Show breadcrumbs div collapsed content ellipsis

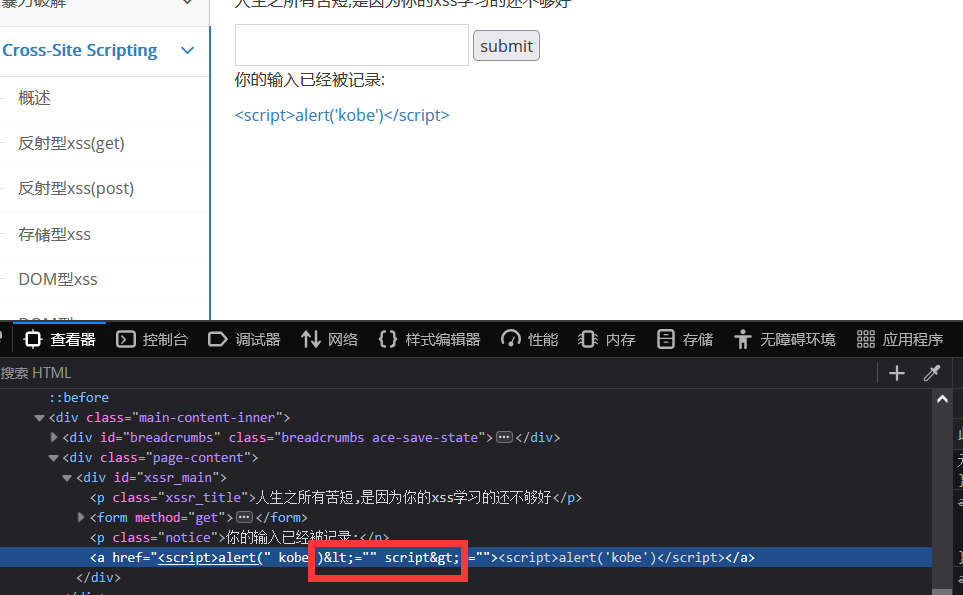click(504, 438)
